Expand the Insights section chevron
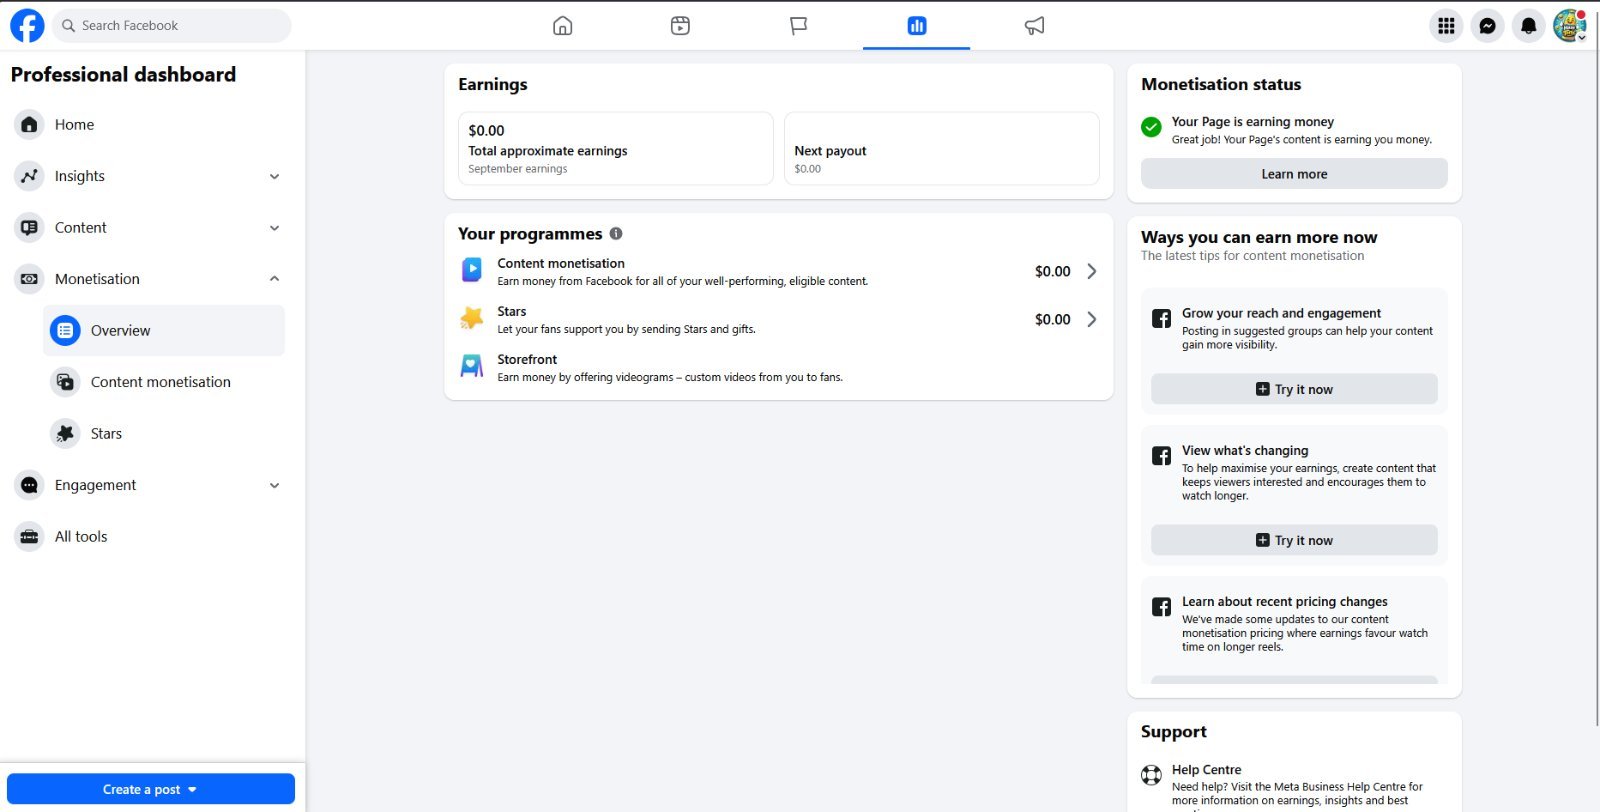The image size is (1600, 812). [x=274, y=176]
